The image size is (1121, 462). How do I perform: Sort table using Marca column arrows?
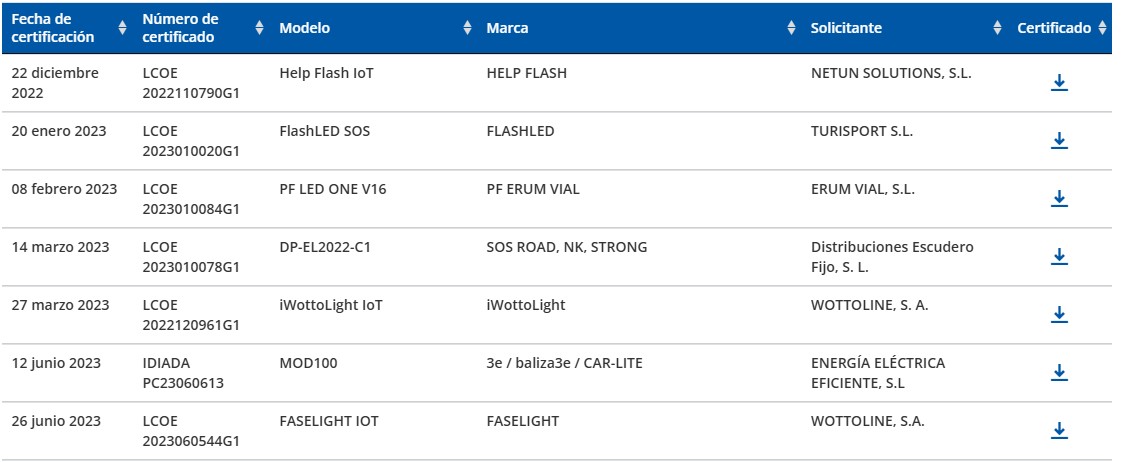[x=792, y=28]
